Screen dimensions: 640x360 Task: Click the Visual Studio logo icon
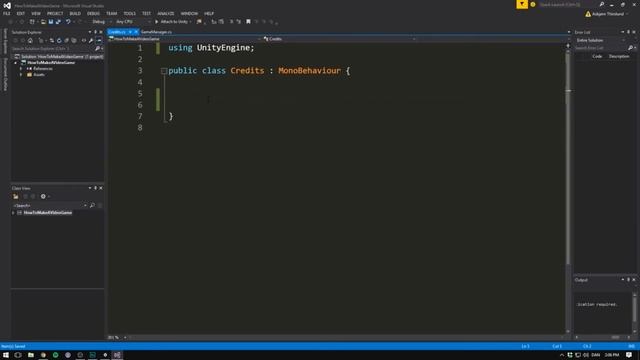pyautogui.click(x=7, y=5)
